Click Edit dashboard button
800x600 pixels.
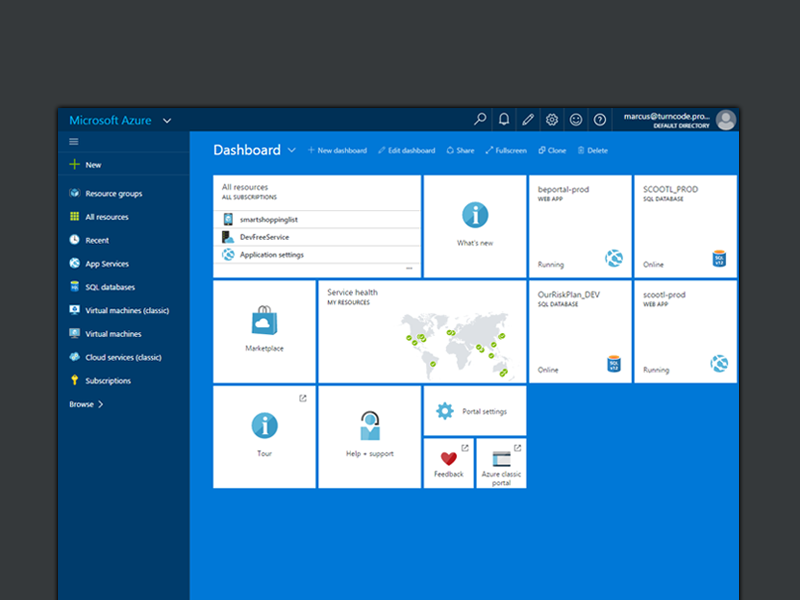(x=407, y=151)
